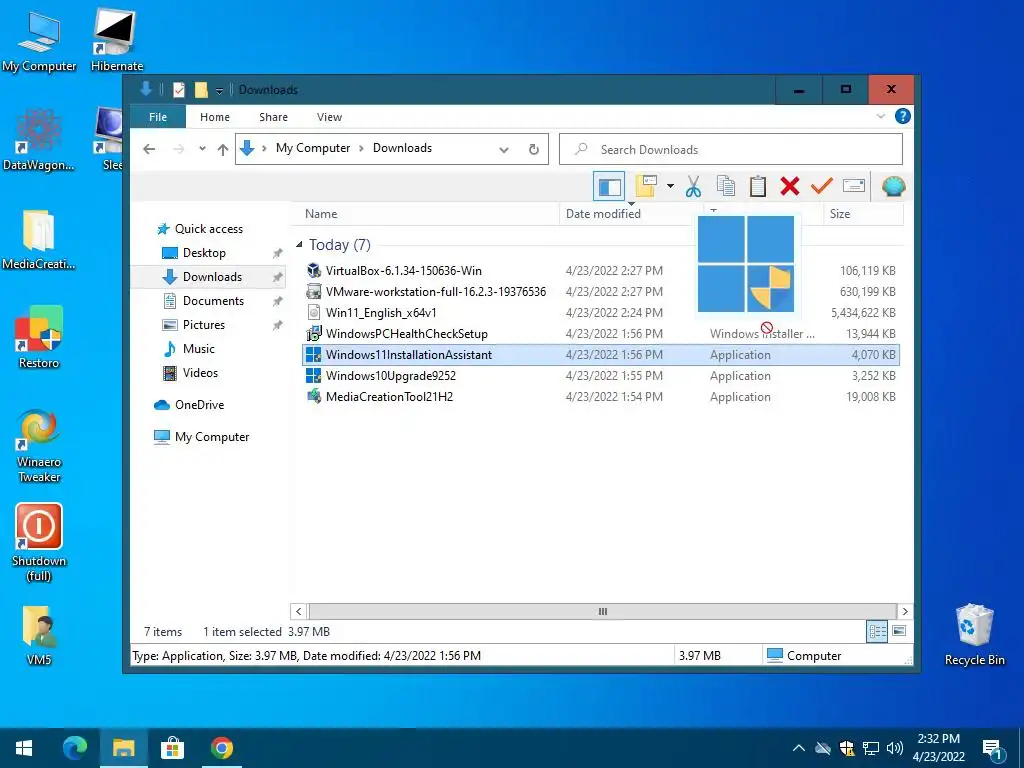Open the Home ribbon tab
1024x768 pixels.
(215, 117)
